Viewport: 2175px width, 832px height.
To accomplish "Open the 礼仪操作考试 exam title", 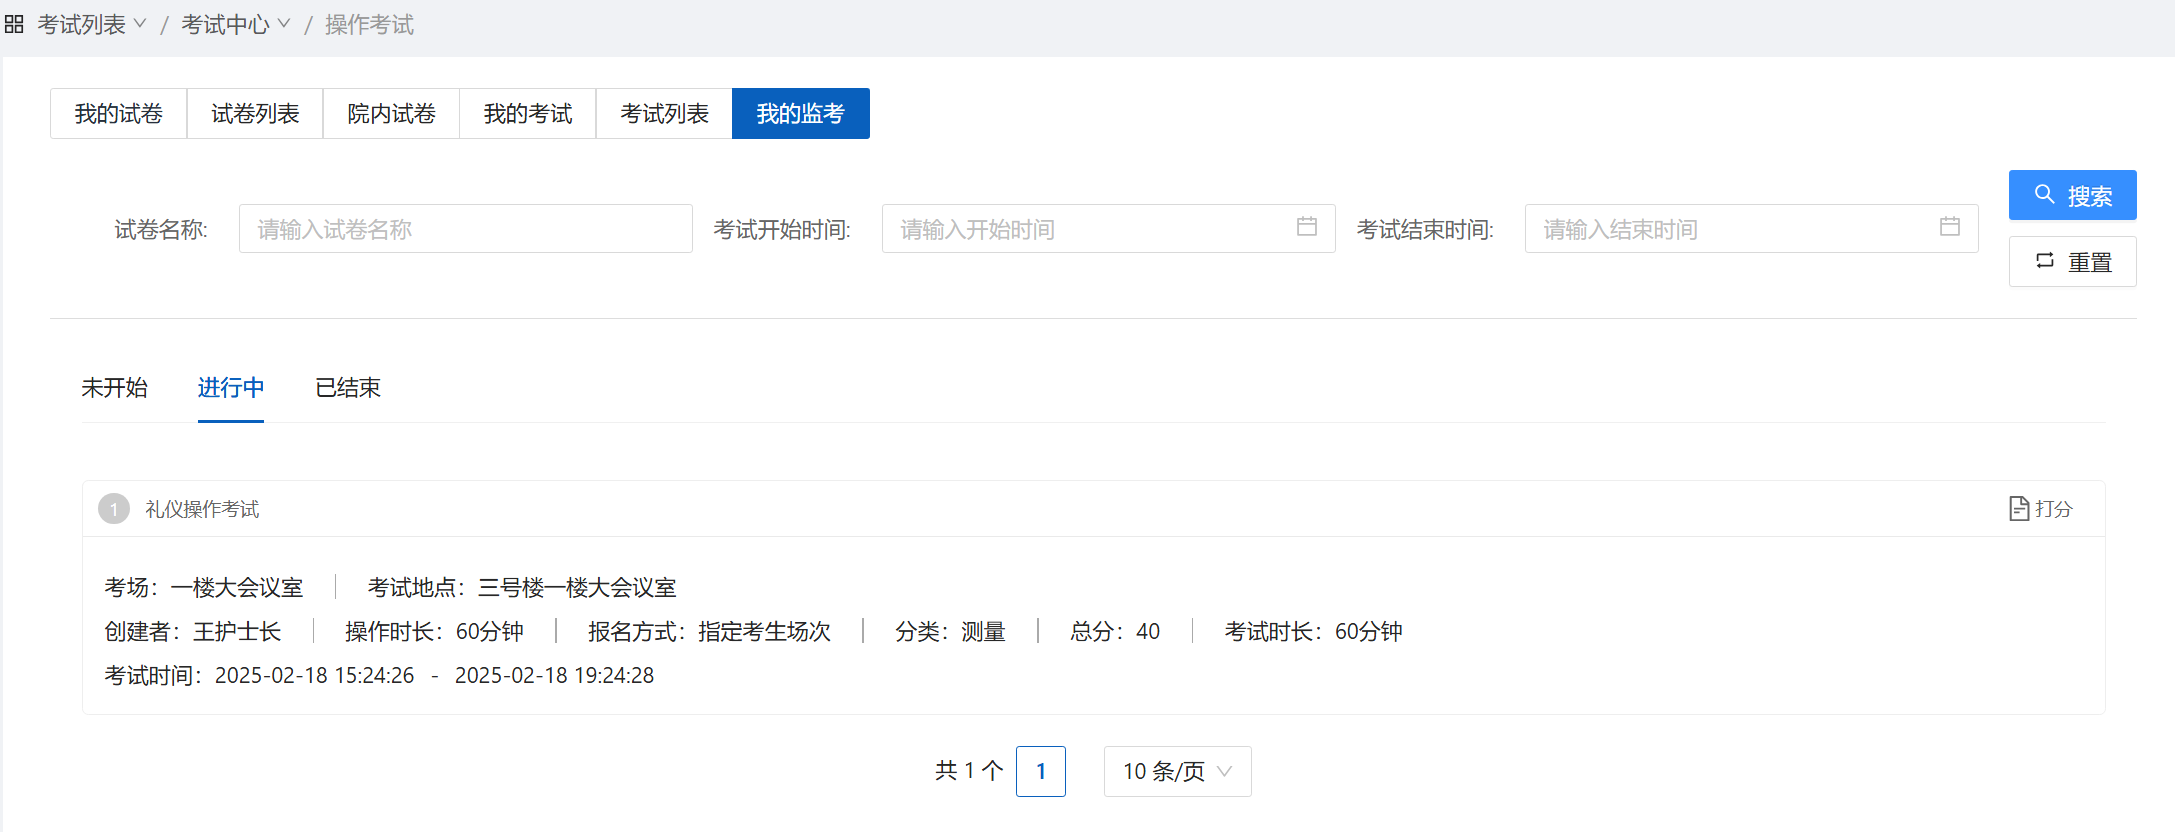I will (x=202, y=510).
